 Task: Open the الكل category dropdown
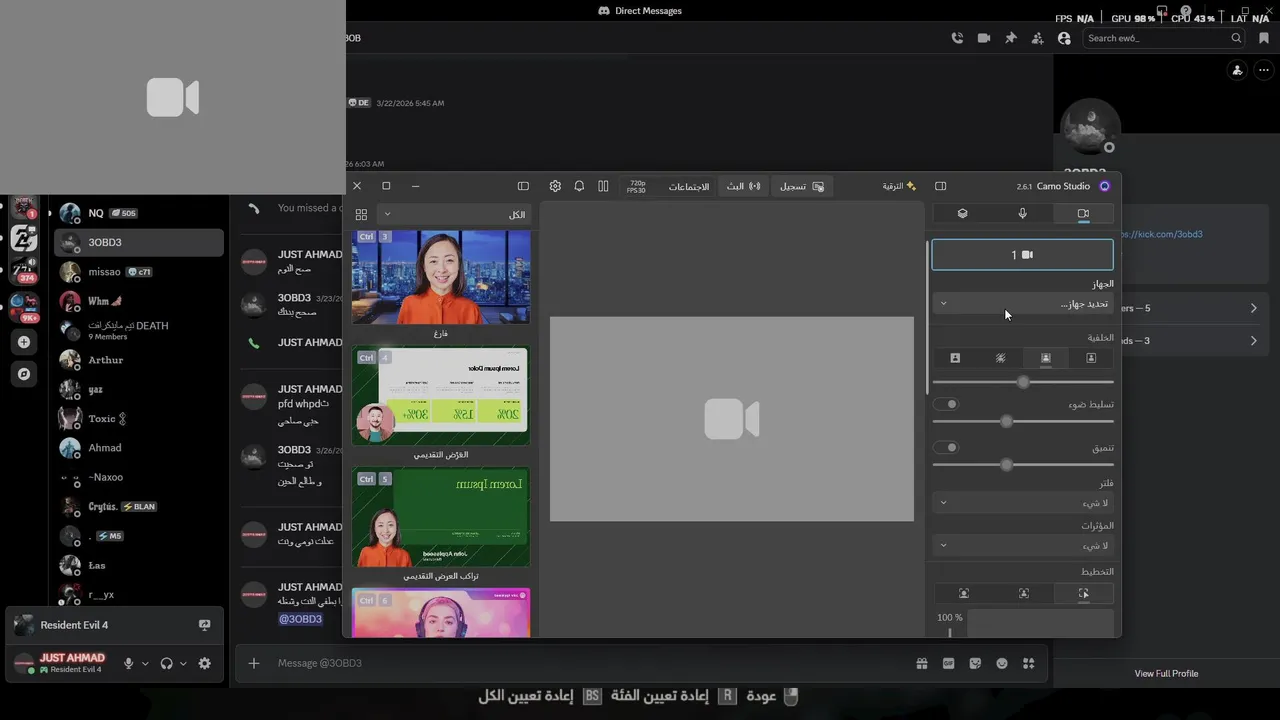(x=454, y=215)
